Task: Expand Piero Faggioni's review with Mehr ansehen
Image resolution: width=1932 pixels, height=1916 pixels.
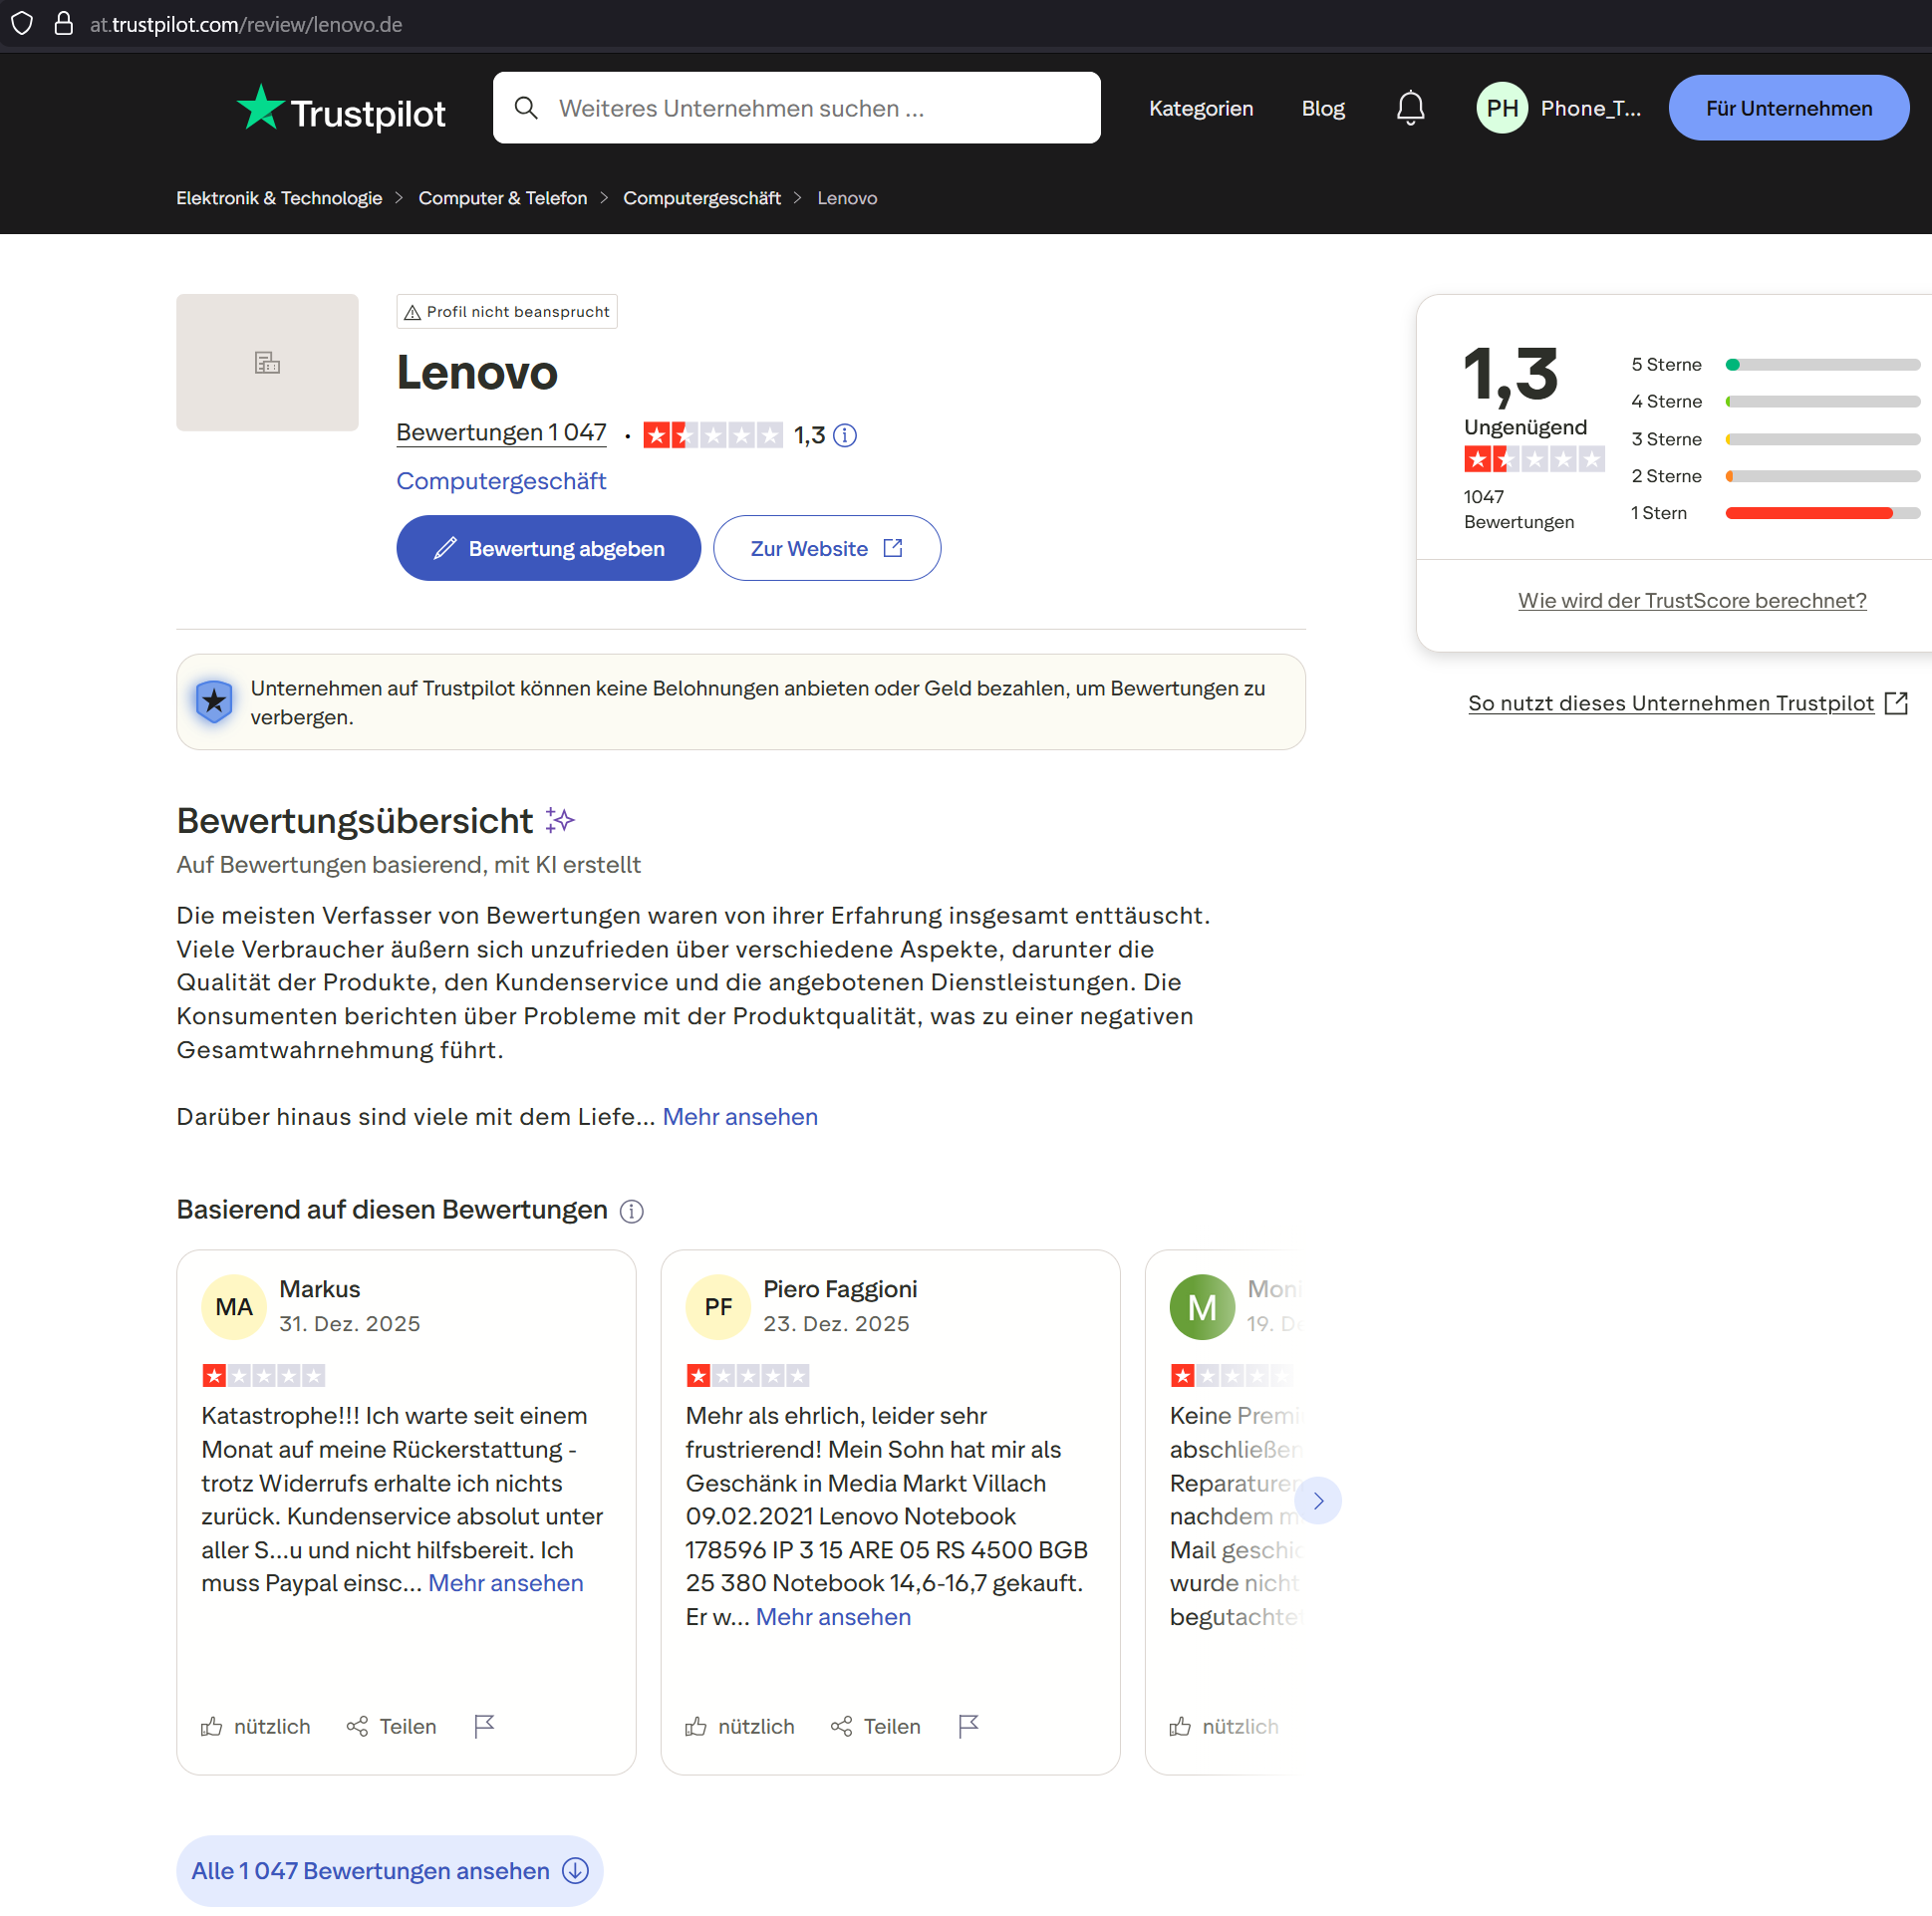Action: pos(833,1617)
